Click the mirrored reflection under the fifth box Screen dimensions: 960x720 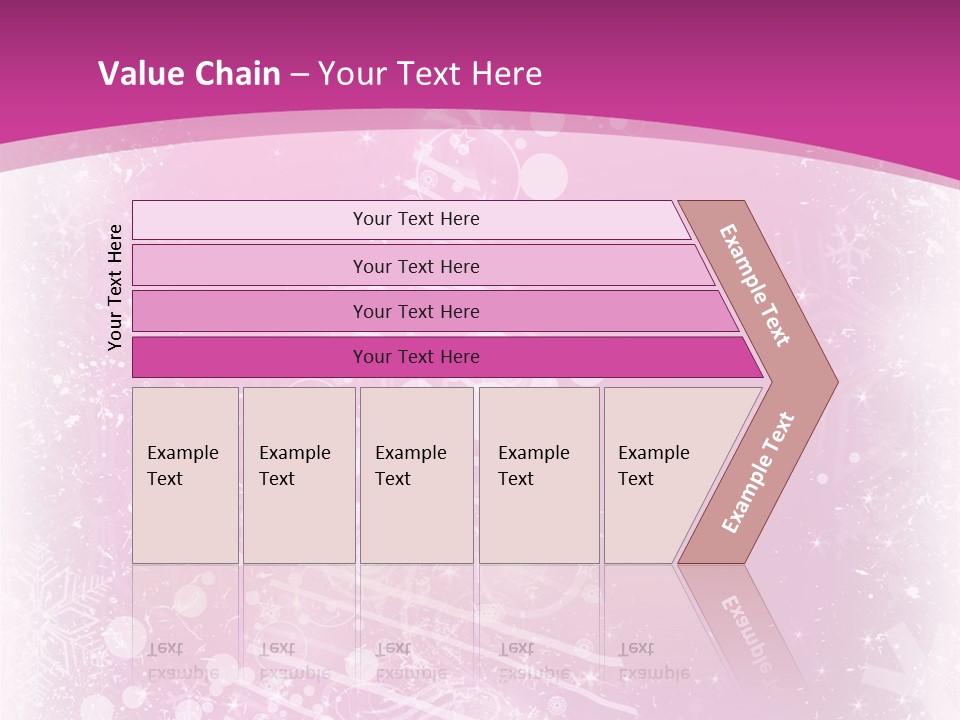(654, 661)
